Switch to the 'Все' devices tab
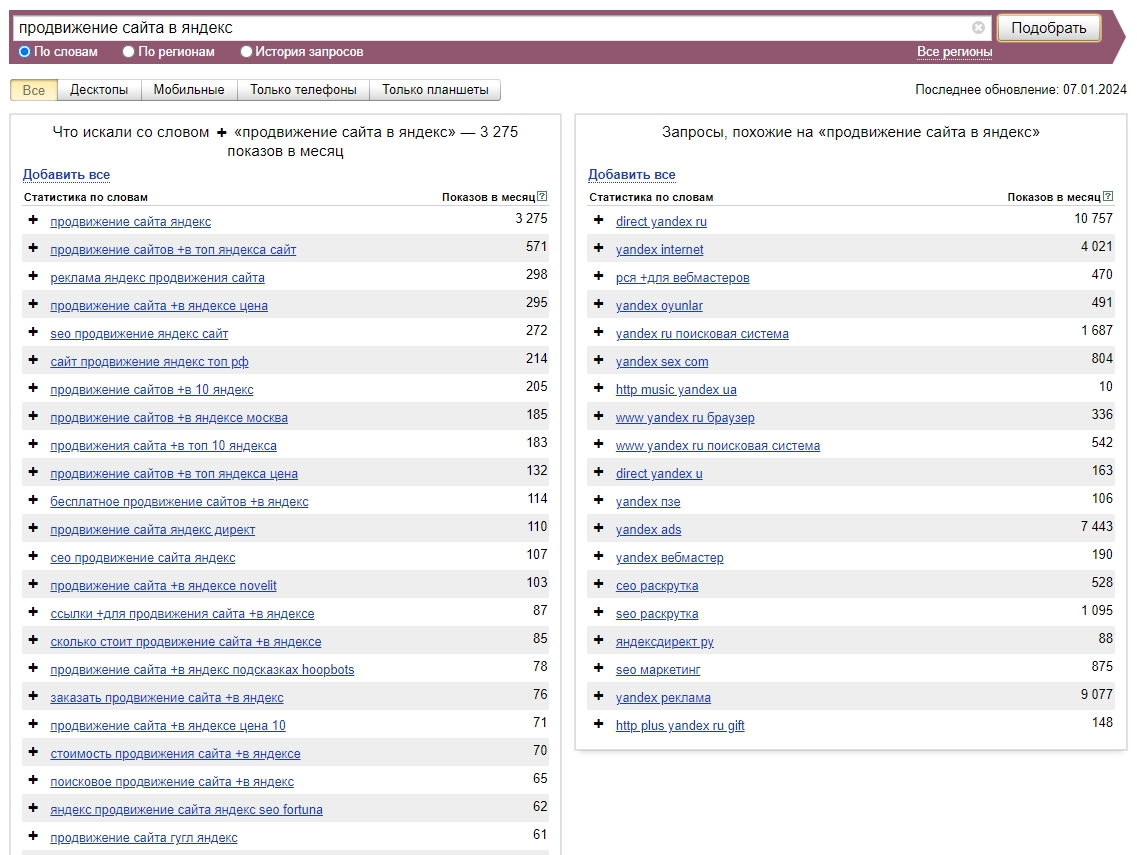This screenshot has width=1137, height=855. click(33, 90)
